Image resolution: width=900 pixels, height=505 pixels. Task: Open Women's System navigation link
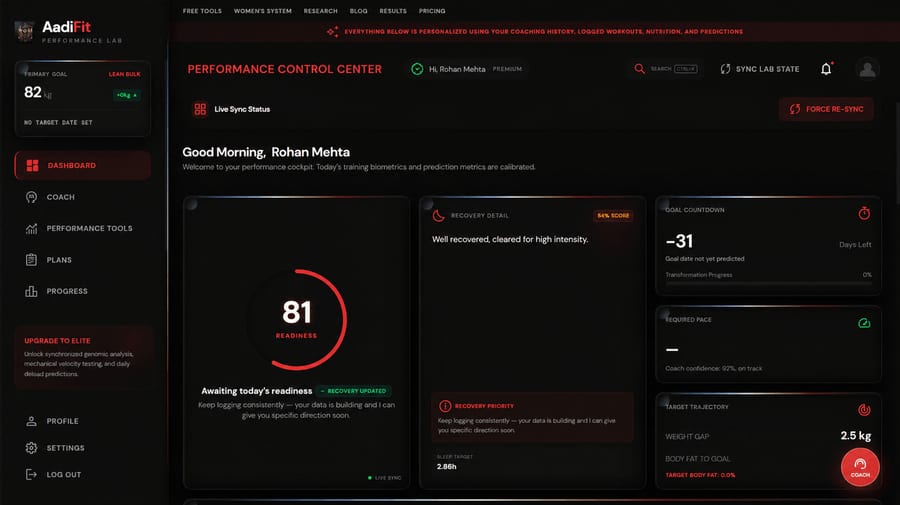tap(263, 11)
